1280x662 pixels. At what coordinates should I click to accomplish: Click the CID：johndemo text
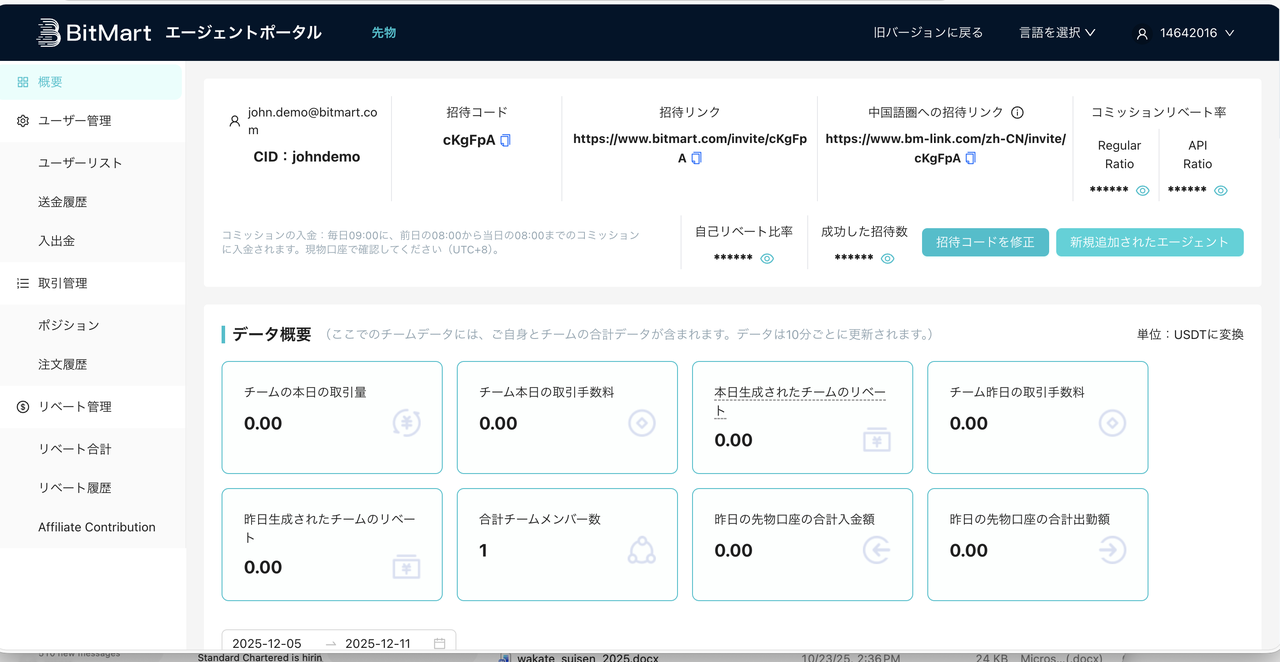[306, 157]
